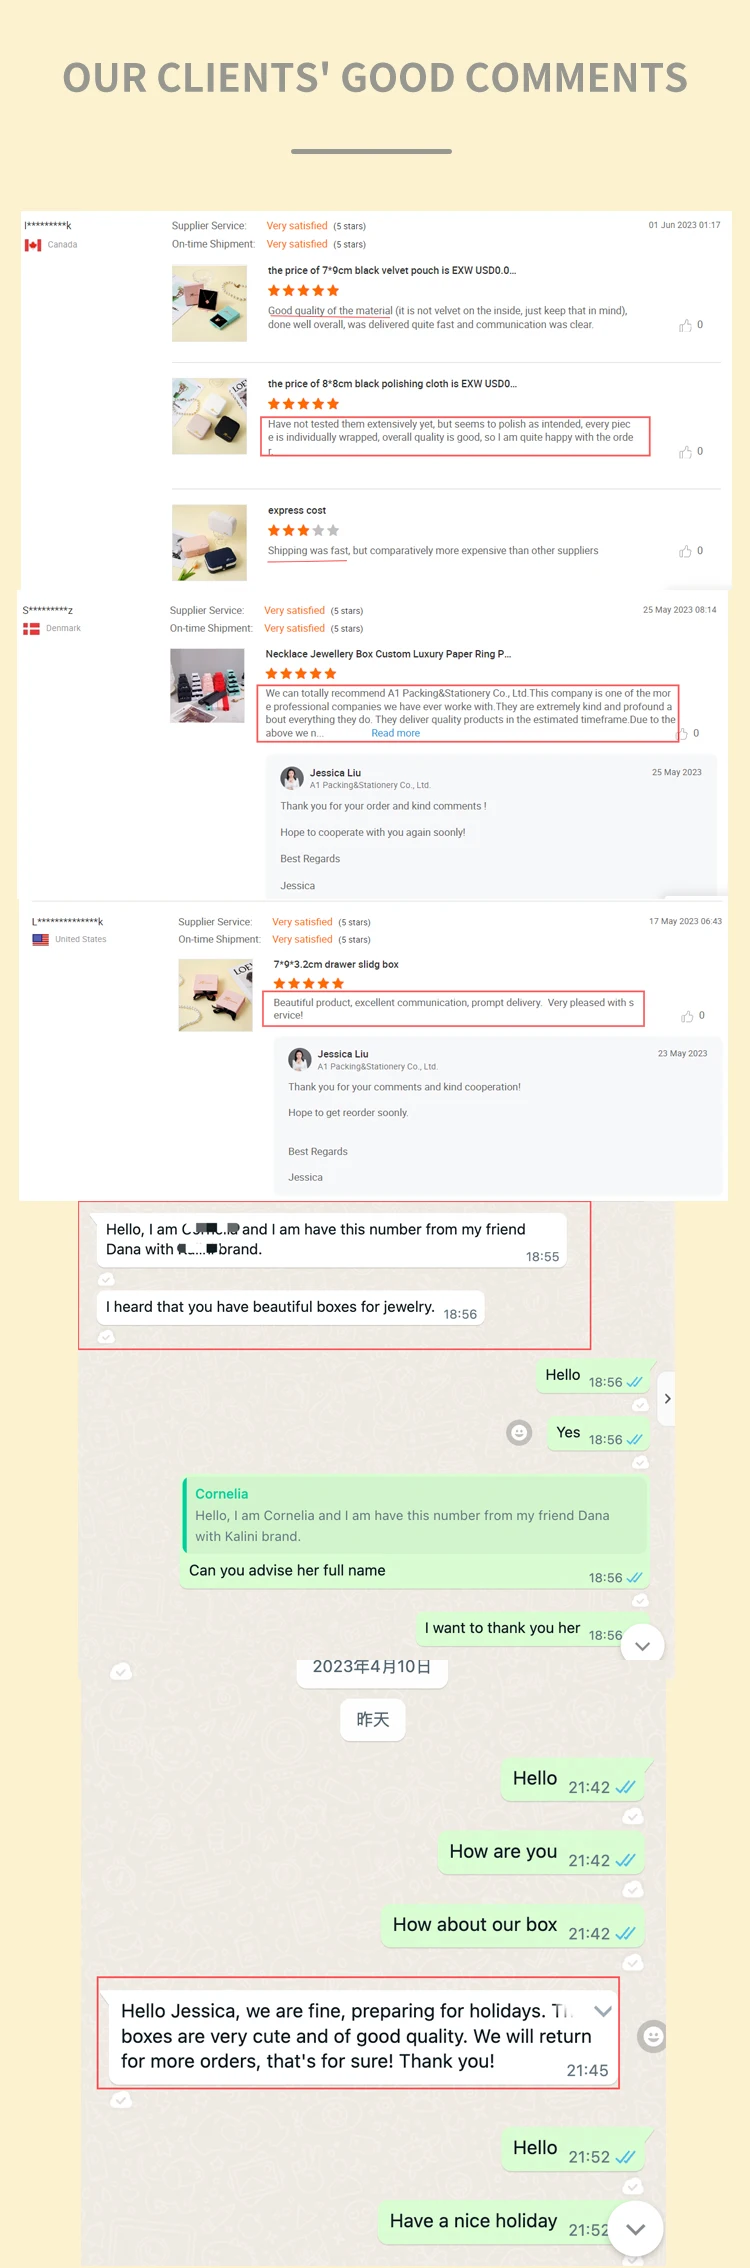Click thumbs-up on express cost review
This screenshot has width=750, height=2268.
point(685,551)
